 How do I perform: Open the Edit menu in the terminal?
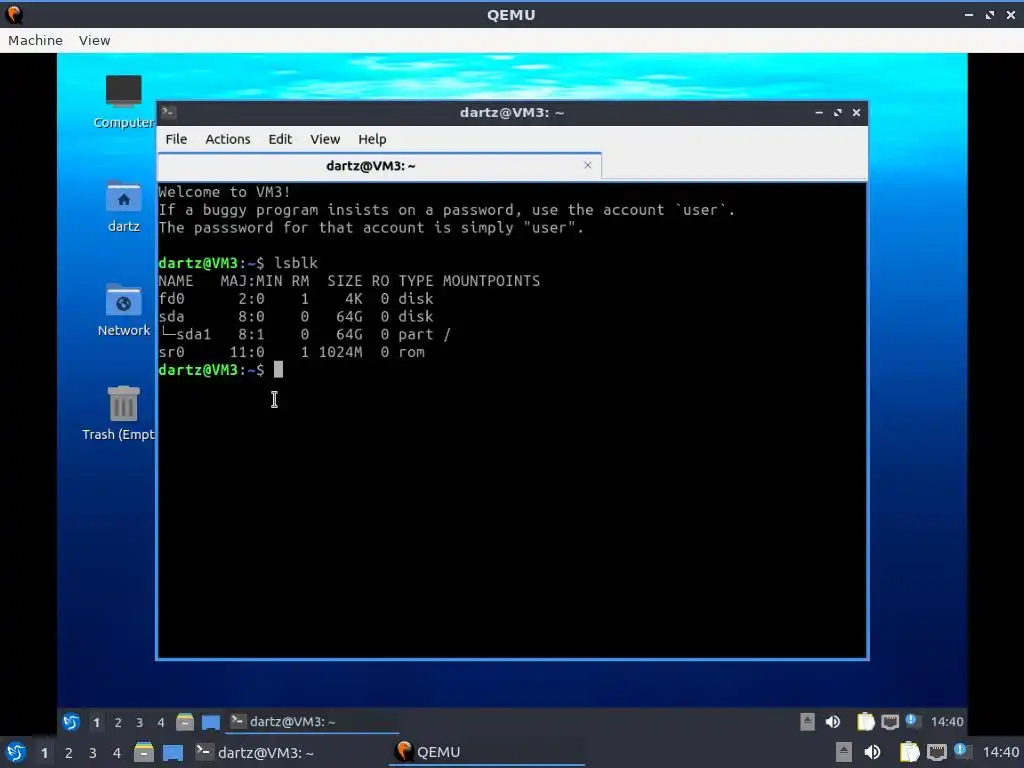click(x=280, y=139)
